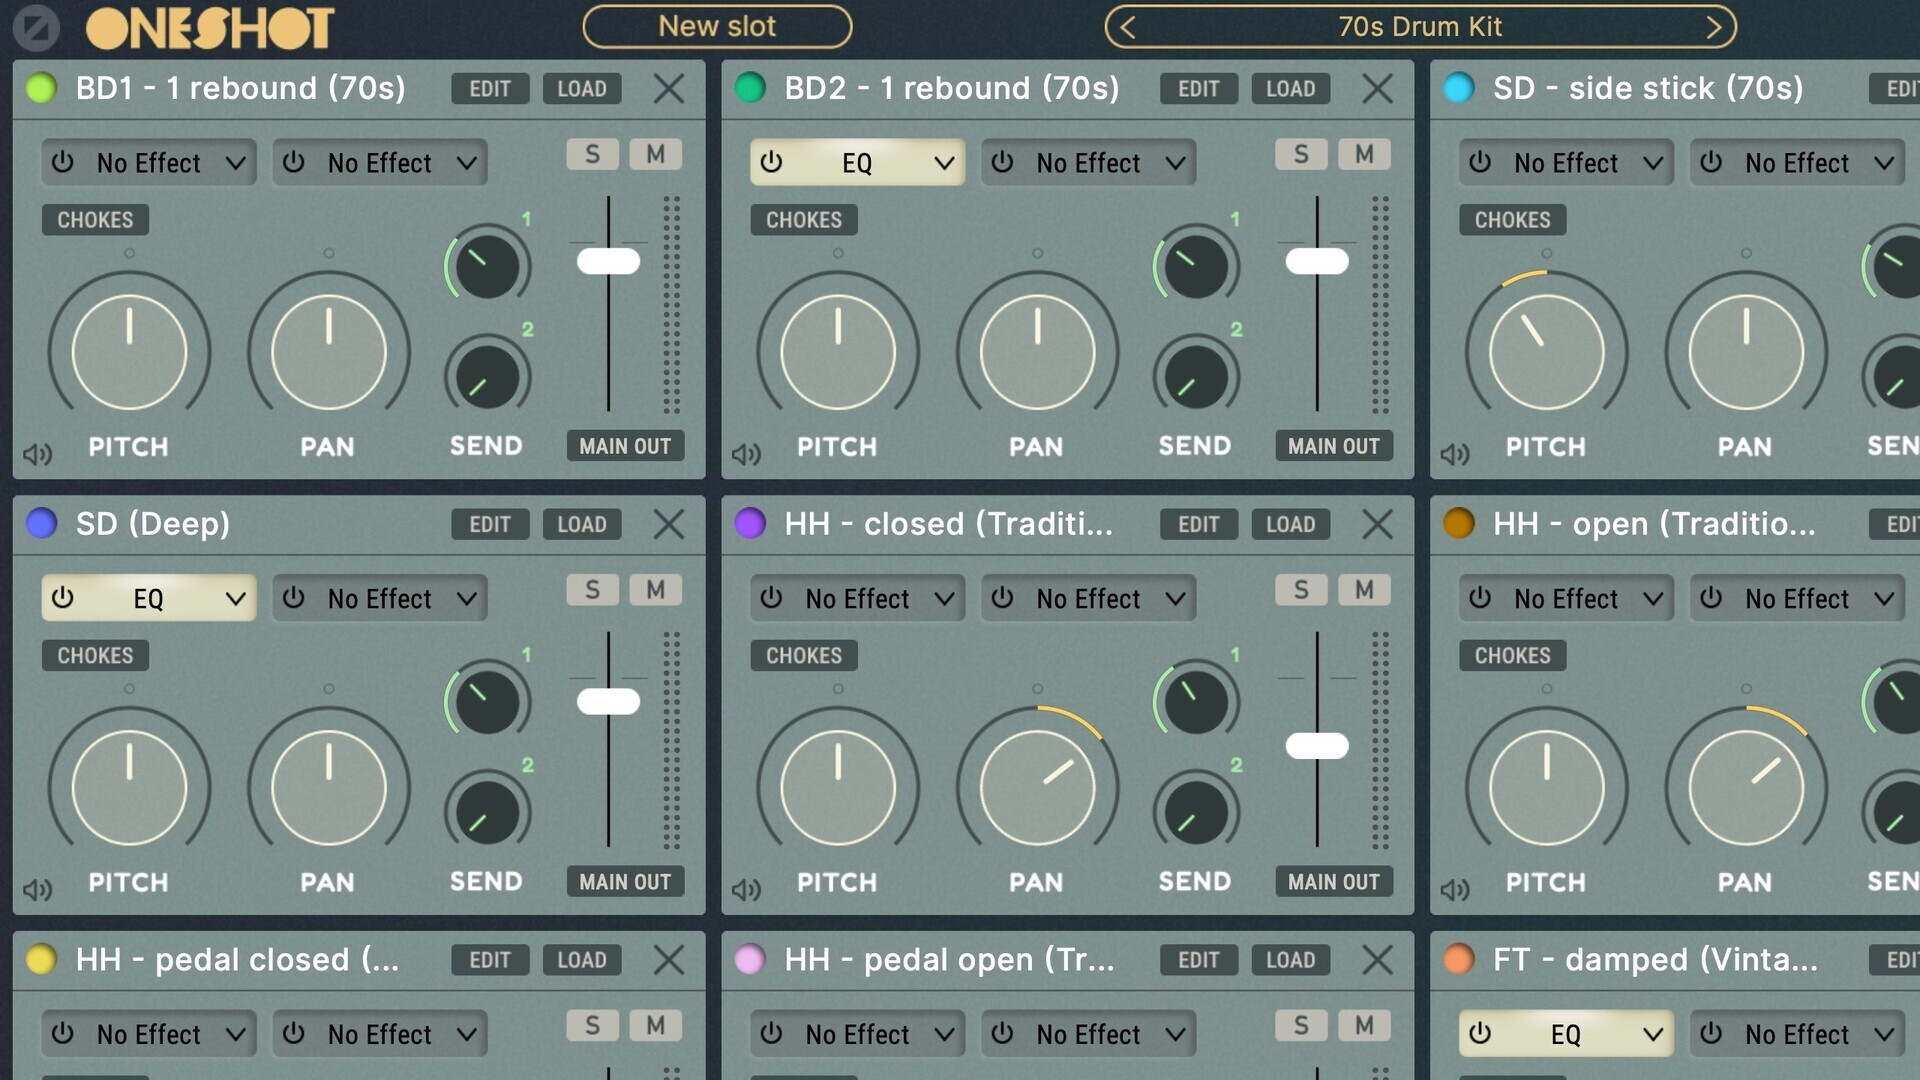This screenshot has width=1920, height=1080.
Task: Open HH - pedal open first effect dropdown
Action: point(857,1035)
